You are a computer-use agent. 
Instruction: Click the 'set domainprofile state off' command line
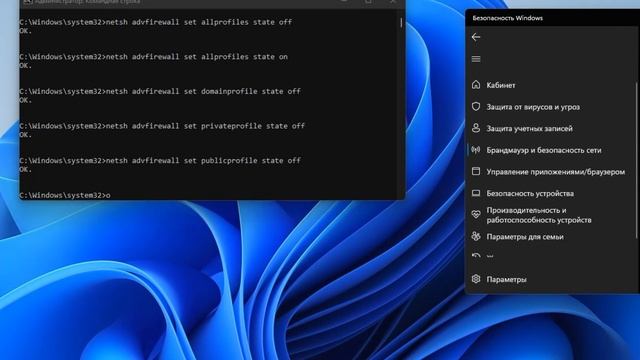[160, 91]
